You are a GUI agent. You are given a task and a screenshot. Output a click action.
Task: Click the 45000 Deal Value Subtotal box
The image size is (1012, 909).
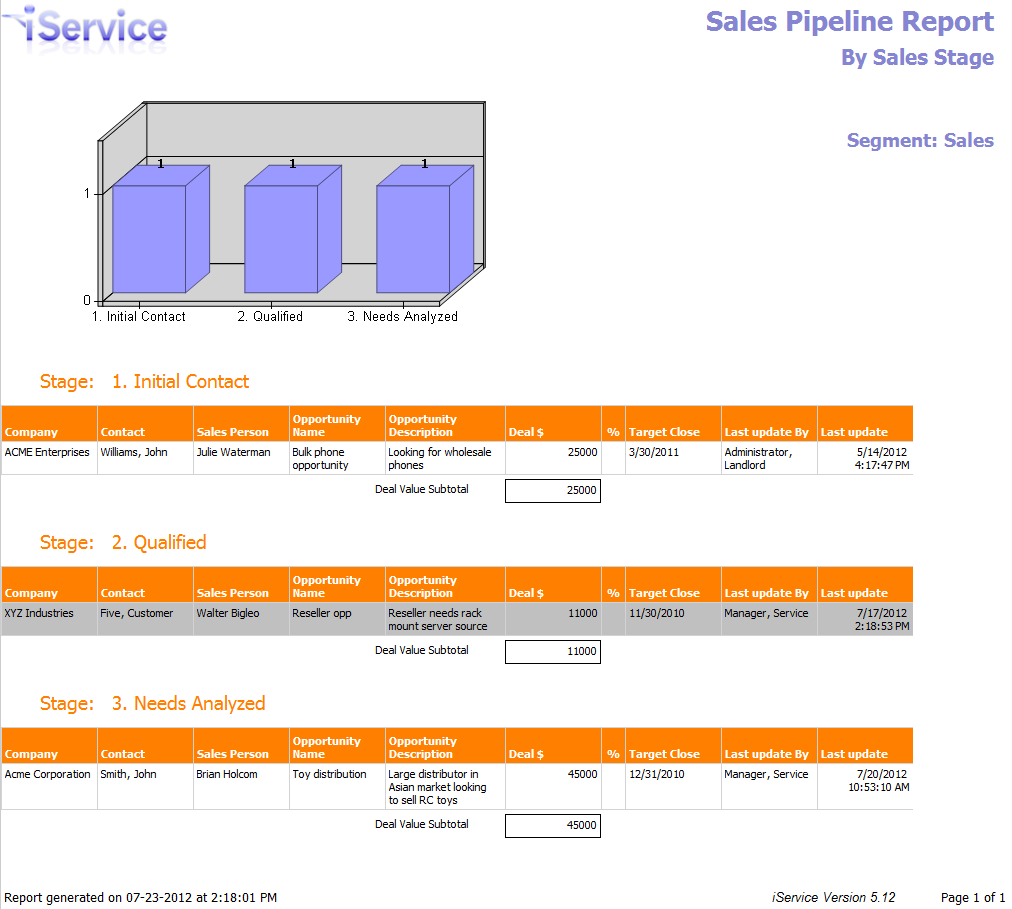point(552,826)
